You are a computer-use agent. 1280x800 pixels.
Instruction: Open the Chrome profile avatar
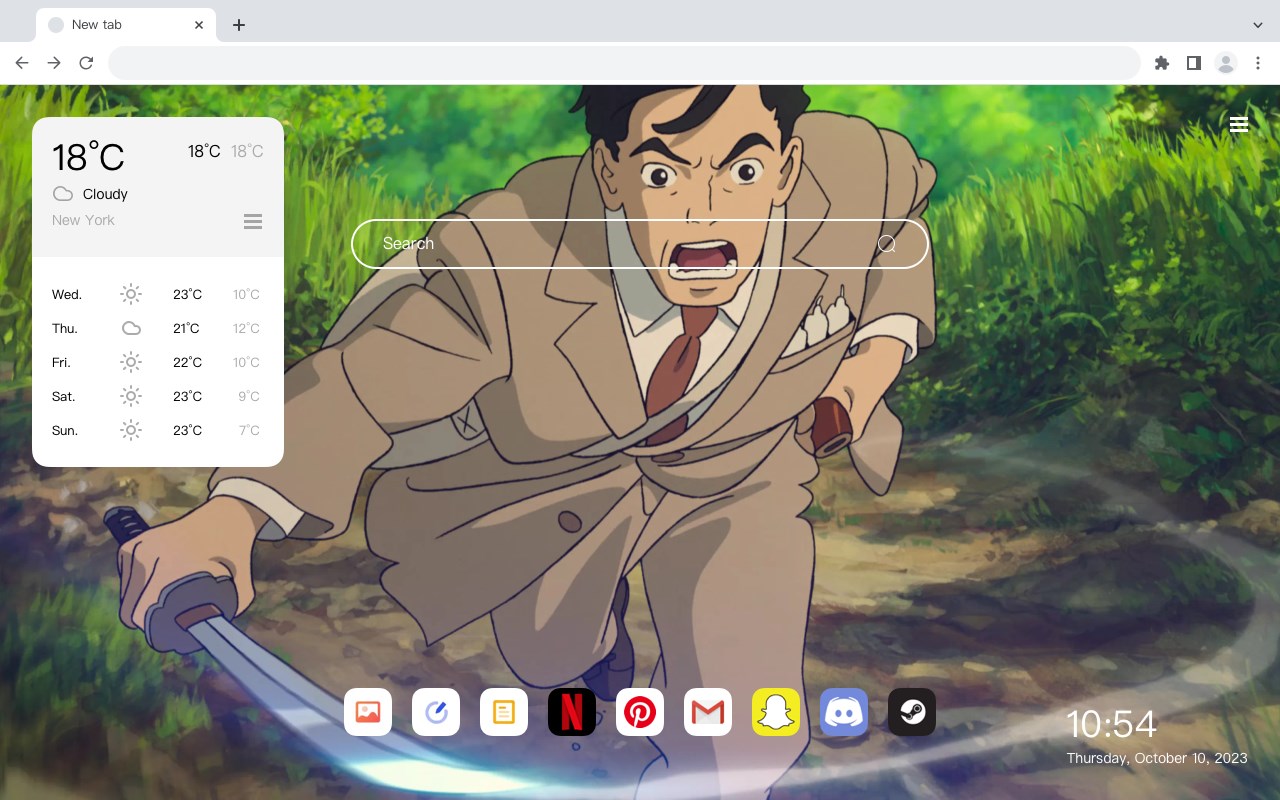click(1226, 63)
